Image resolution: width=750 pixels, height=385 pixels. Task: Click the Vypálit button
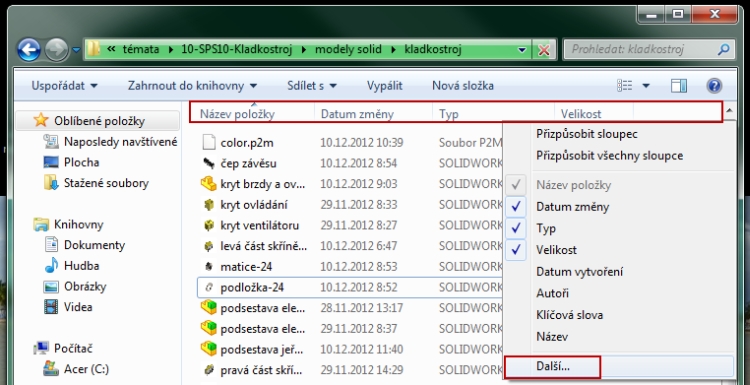tap(385, 86)
